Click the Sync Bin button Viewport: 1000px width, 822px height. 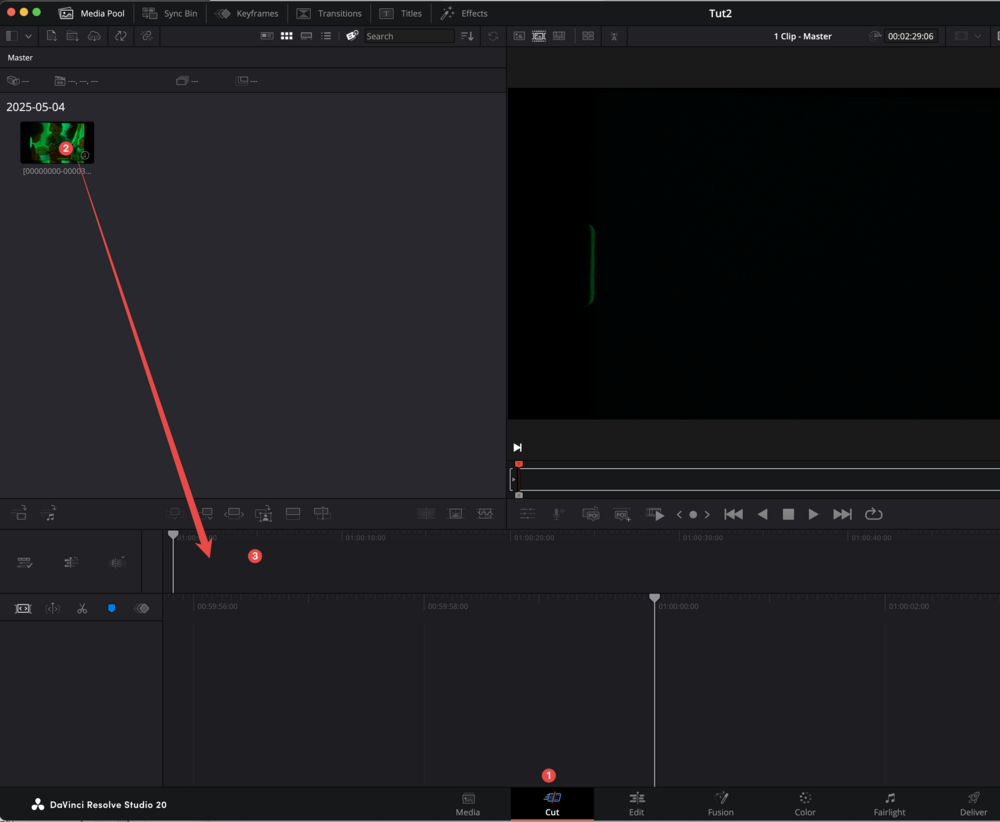(170, 13)
